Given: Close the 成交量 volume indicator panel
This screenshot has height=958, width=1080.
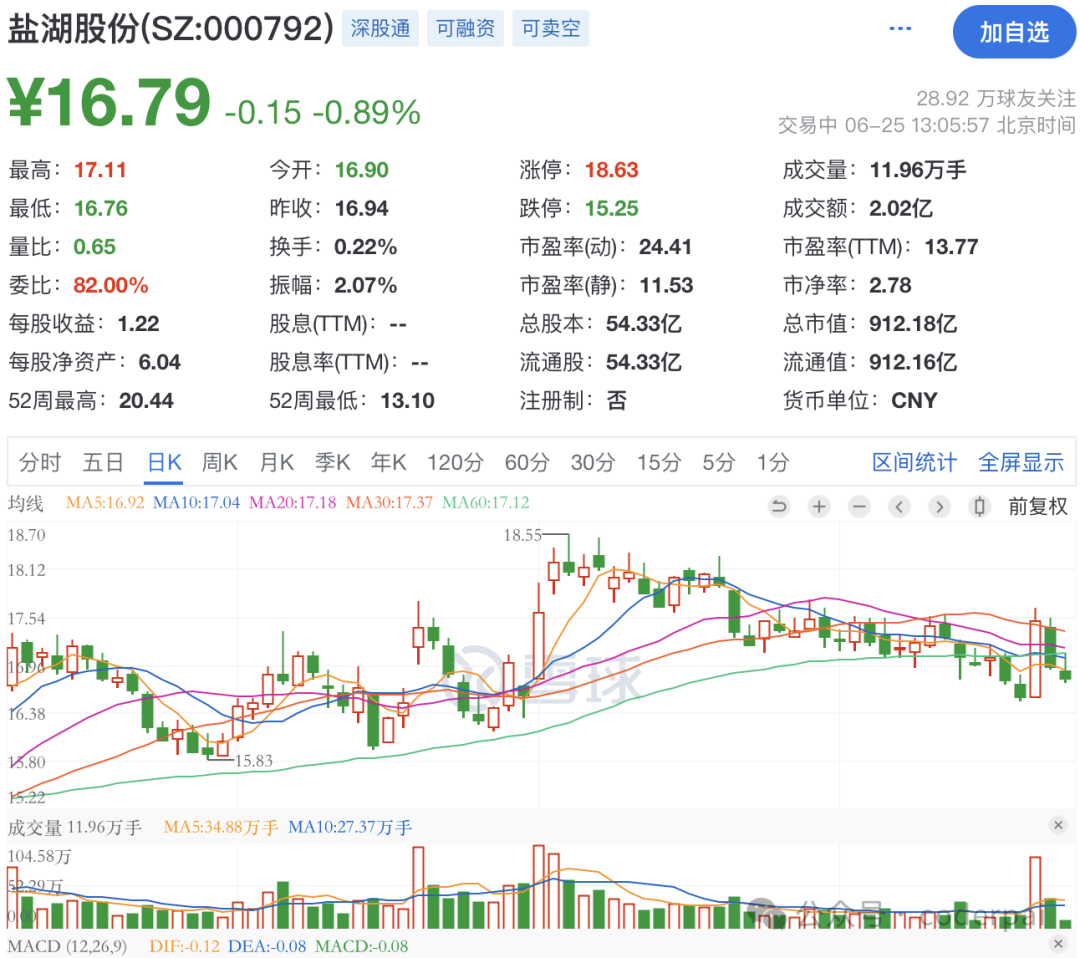Looking at the screenshot, I should pos(1058,825).
